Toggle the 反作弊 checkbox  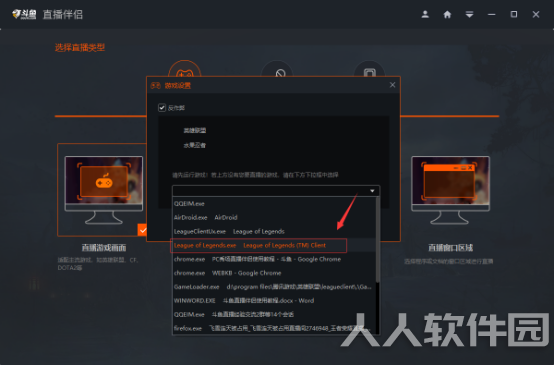click(162, 108)
